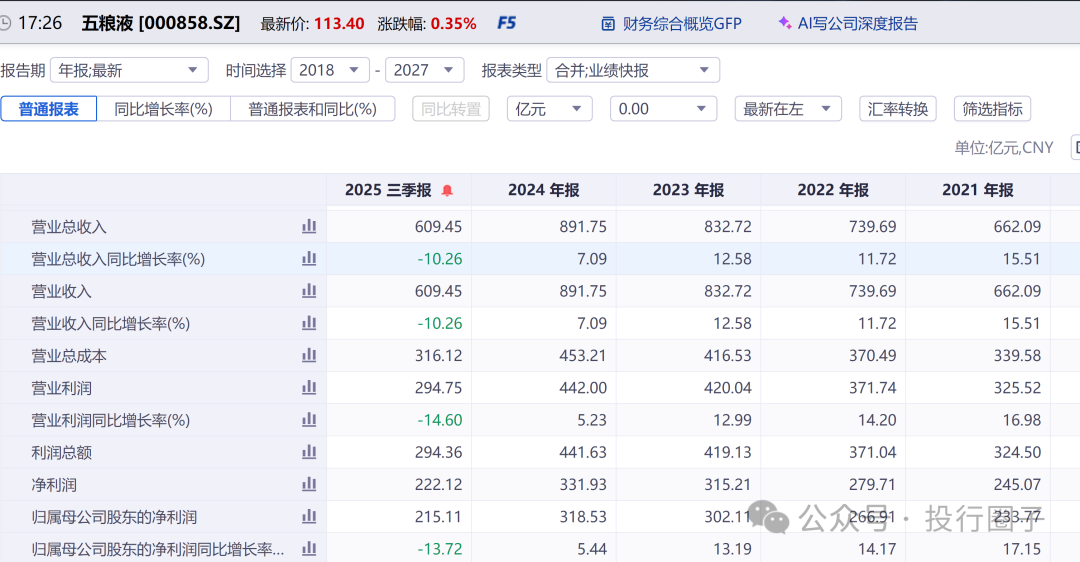Click the 汇率转换 button
The height and width of the screenshot is (562, 1080).
tap(897, 109)
